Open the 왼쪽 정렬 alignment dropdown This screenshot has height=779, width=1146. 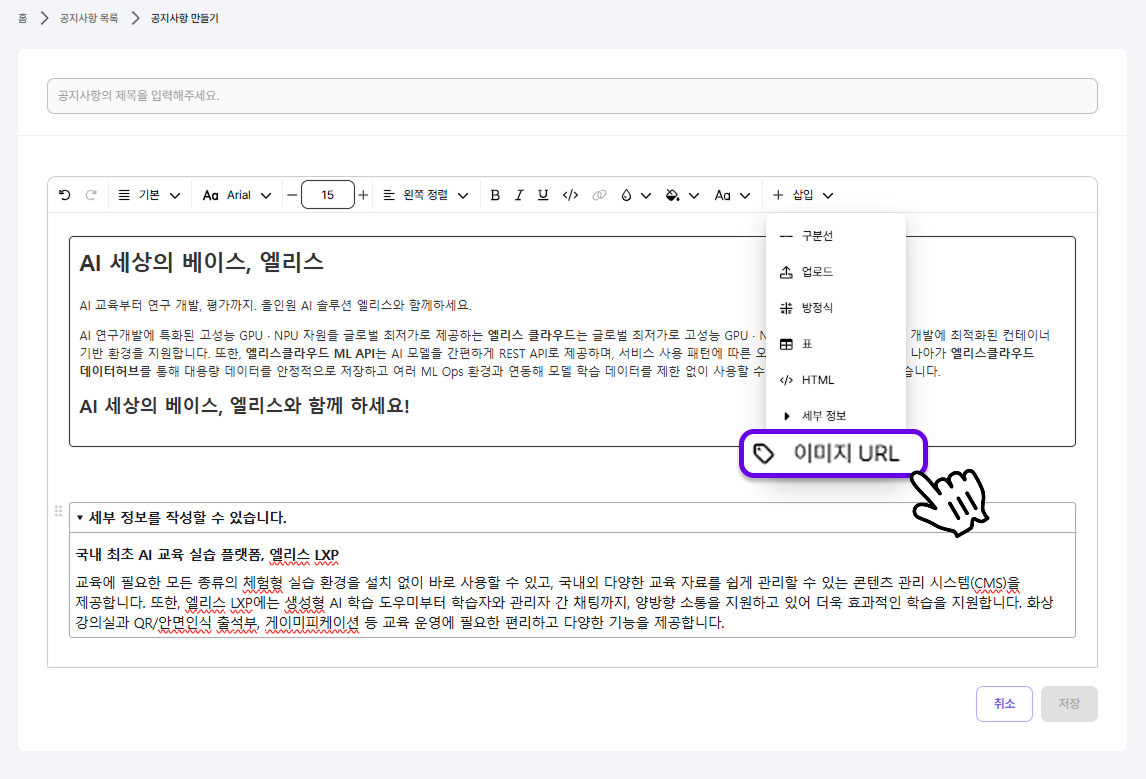[x=425, y=195]
